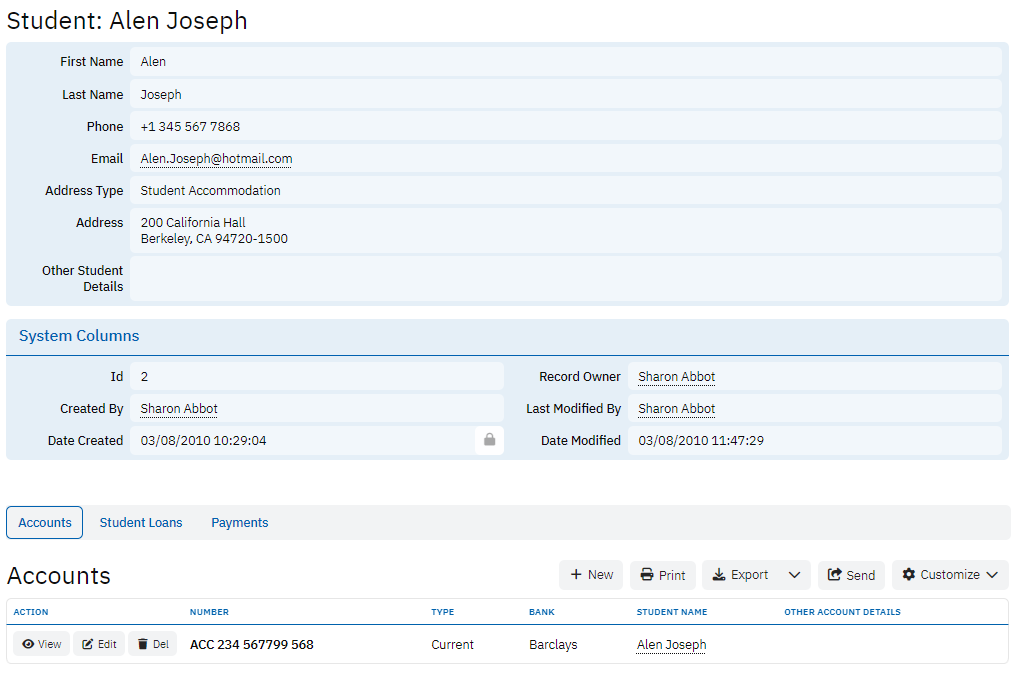
Task: Expand the Export dropdown arrow
Action: tap(794, 575)
